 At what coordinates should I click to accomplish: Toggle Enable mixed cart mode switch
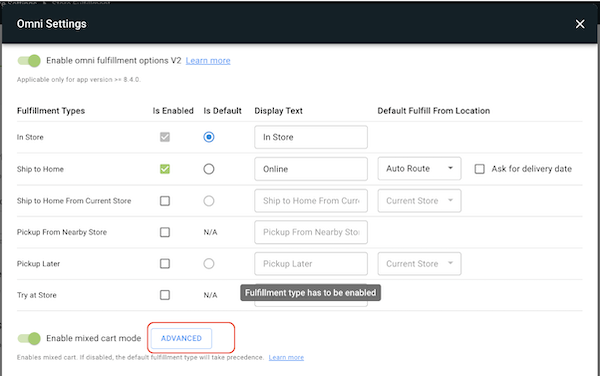click(29, 338)
